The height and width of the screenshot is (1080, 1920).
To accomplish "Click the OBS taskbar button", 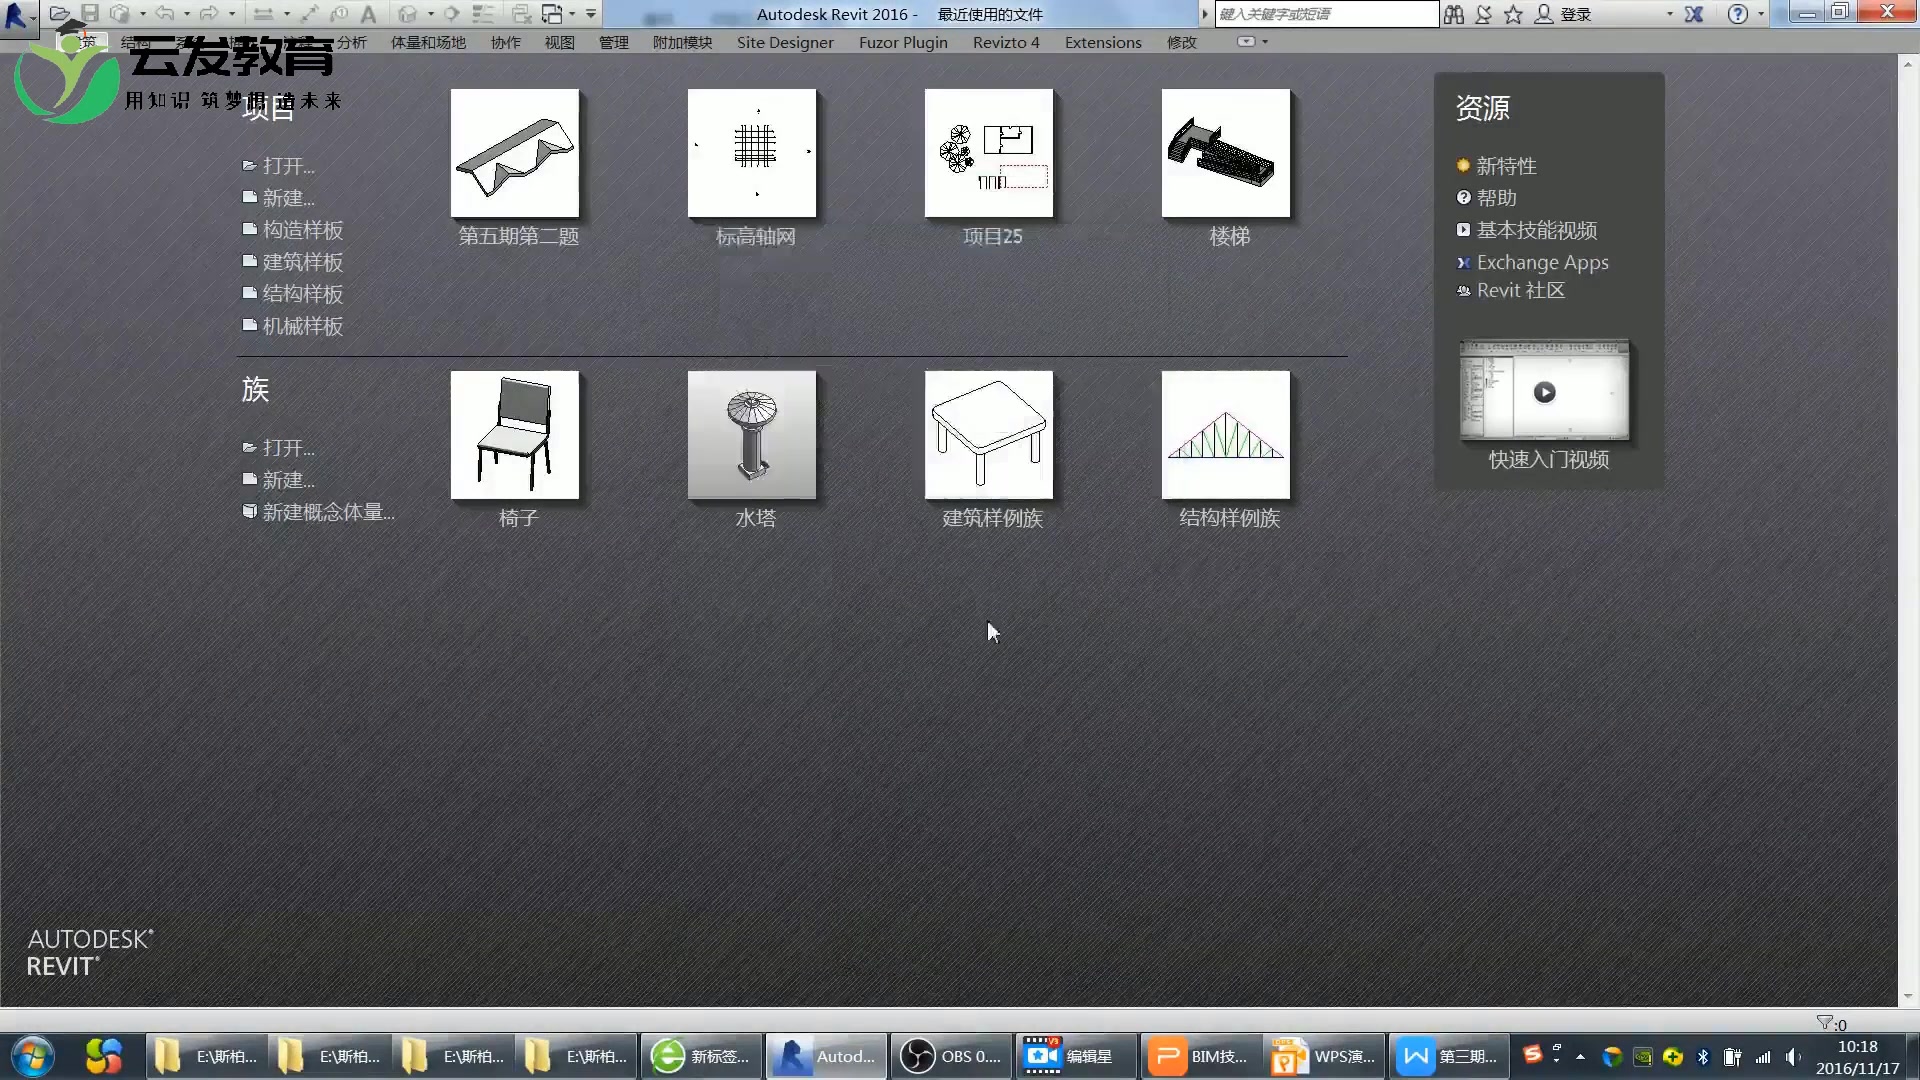I will coord(950,1056).
